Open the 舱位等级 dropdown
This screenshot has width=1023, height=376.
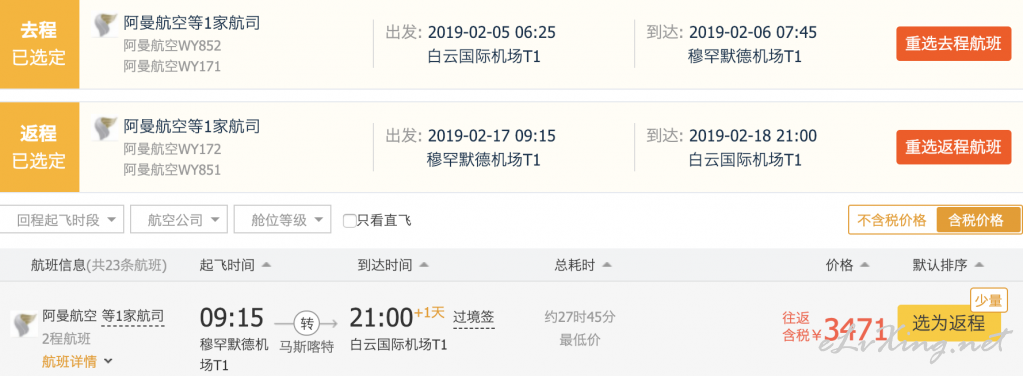pyautogui.click(x=282, y=219)
